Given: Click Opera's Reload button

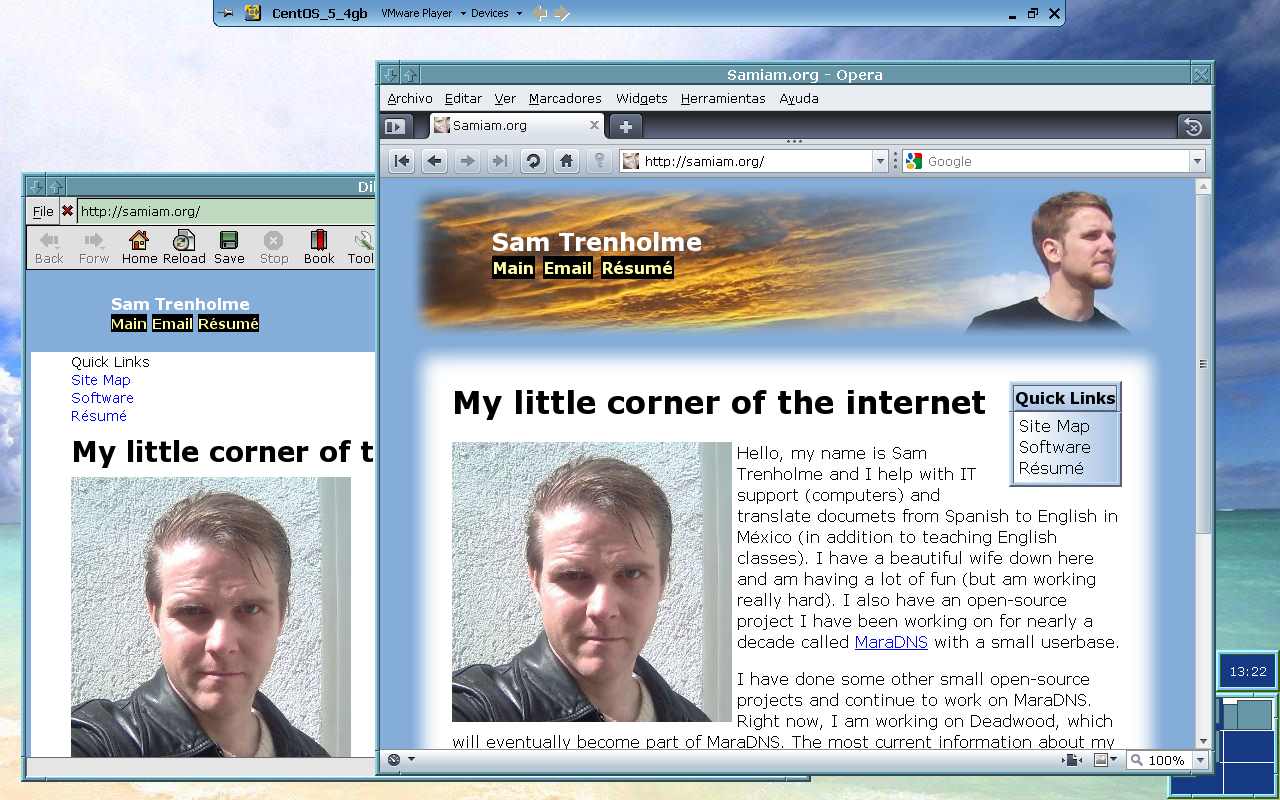Looking at the screenshot, I should tap(533, 161).
